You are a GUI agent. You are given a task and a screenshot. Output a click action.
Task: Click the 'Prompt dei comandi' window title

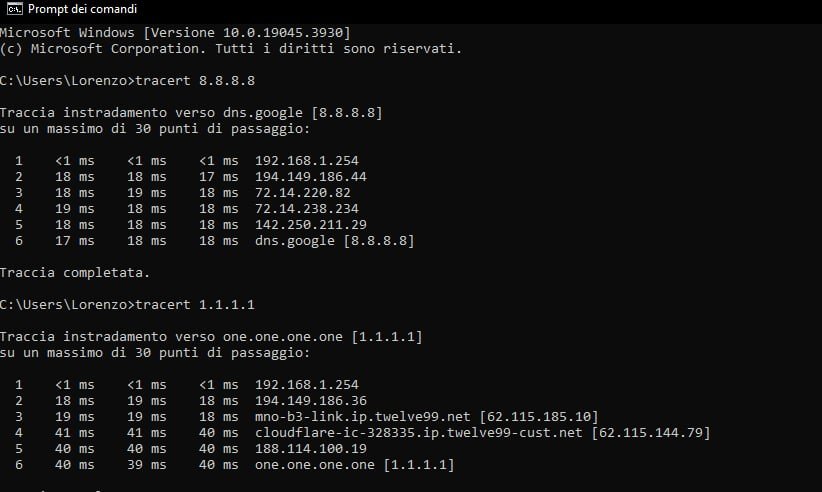coord(82,9)
